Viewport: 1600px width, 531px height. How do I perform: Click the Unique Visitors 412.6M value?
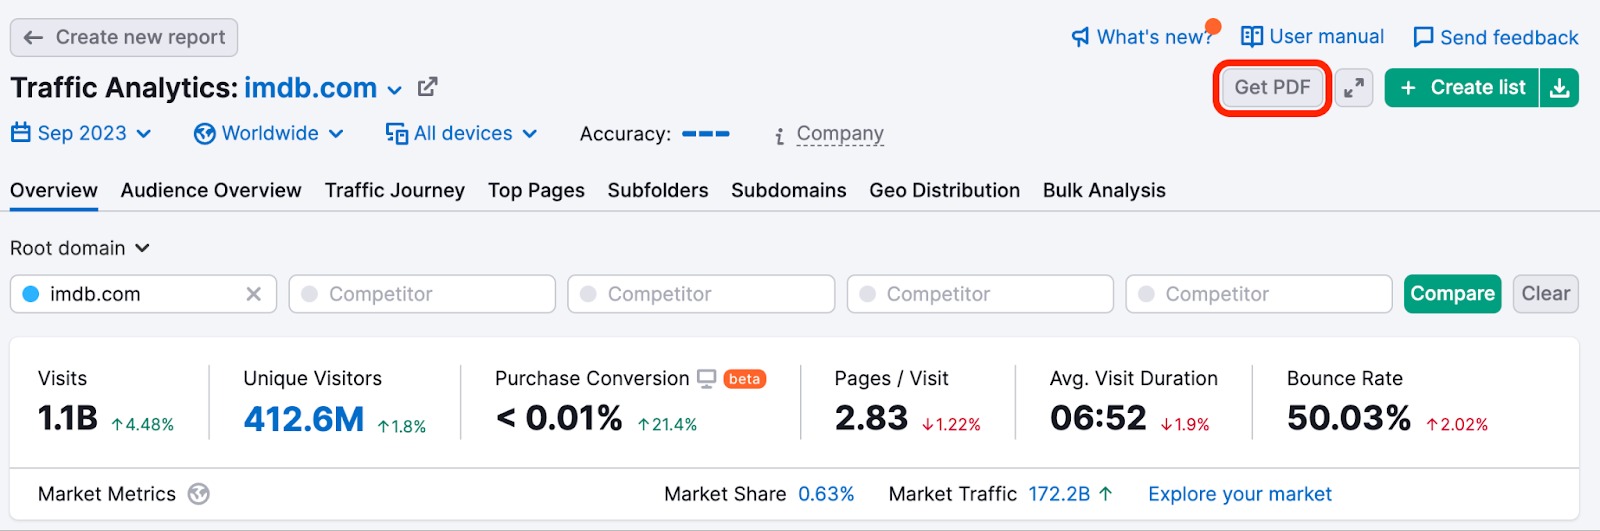pyautogui.click(x=304, y=419)
